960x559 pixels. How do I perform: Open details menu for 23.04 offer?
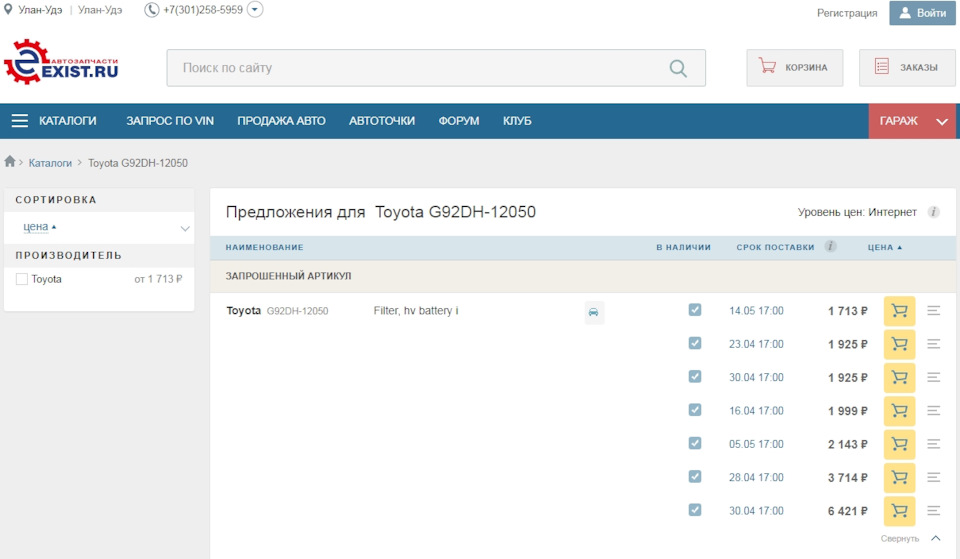[x=934, y=344]
